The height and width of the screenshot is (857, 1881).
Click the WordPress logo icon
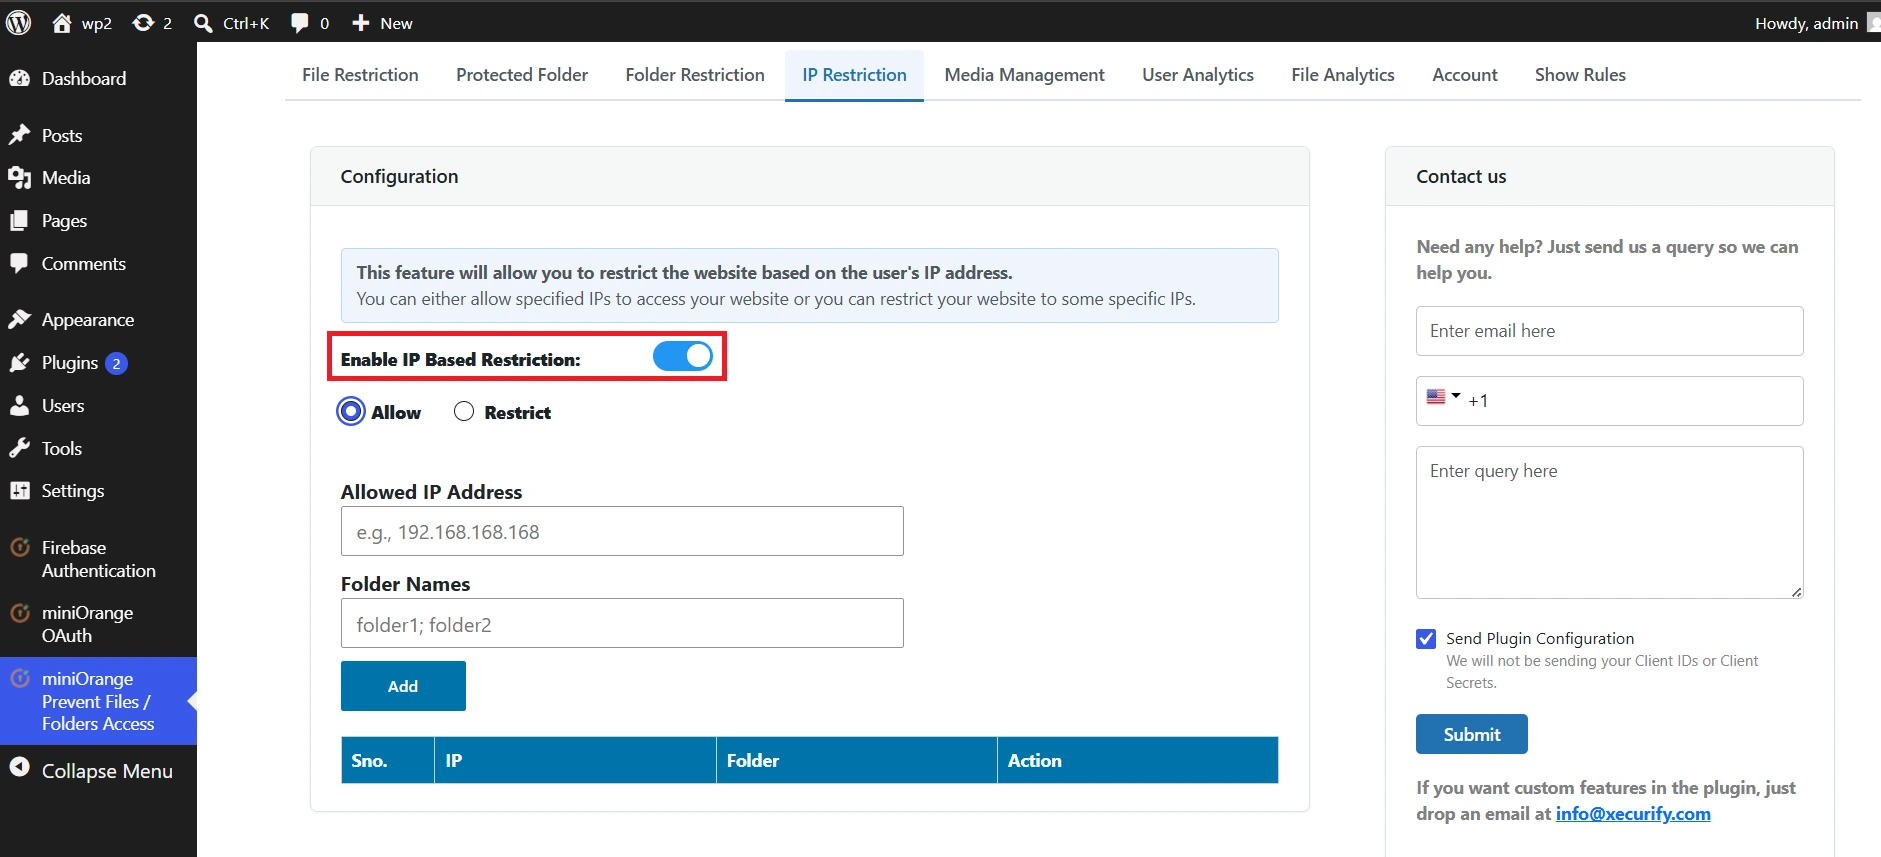19,22
